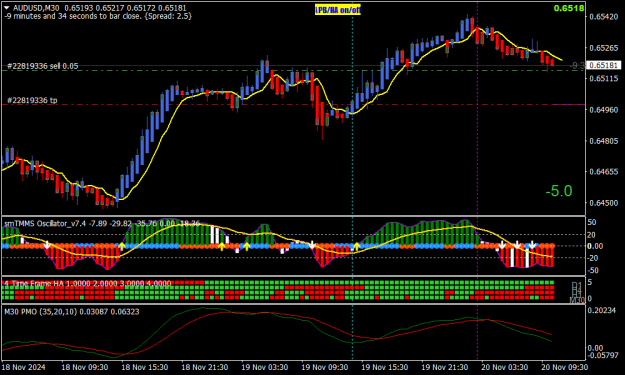Viewport: 625px width, 375px height.
Task: Select the #22819336 sell 0.05 order label
Action: tap(43, 66)
